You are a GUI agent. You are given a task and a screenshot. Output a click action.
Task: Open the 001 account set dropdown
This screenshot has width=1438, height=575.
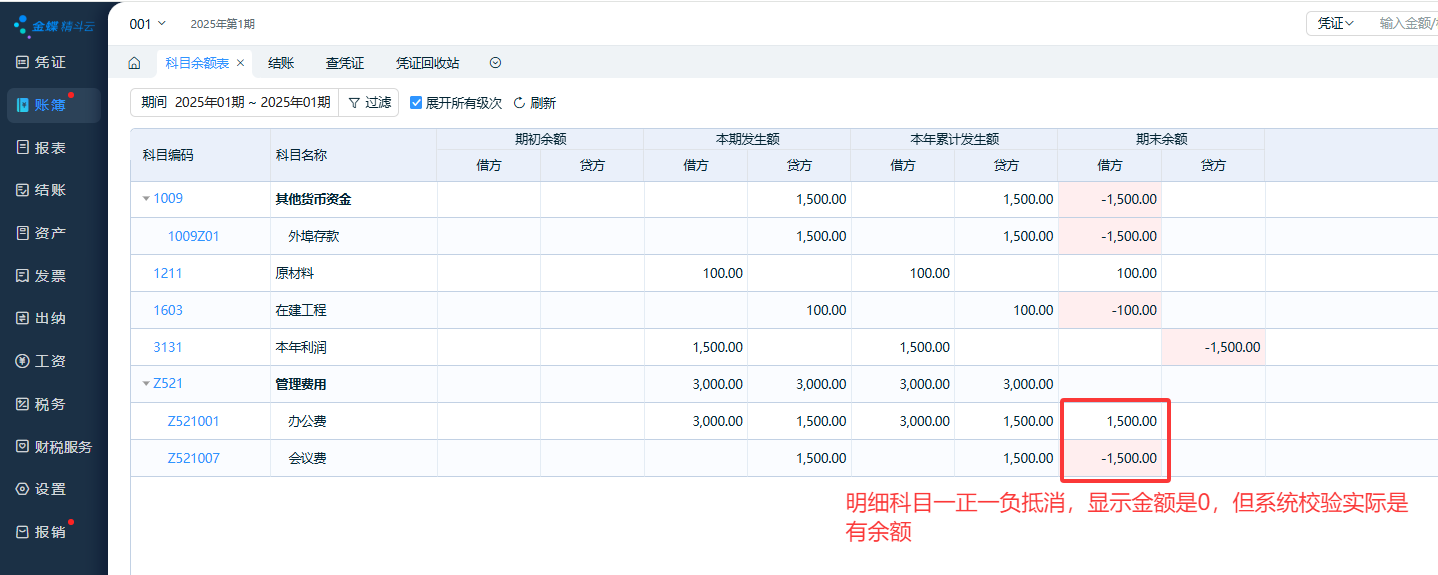point(148,23)
